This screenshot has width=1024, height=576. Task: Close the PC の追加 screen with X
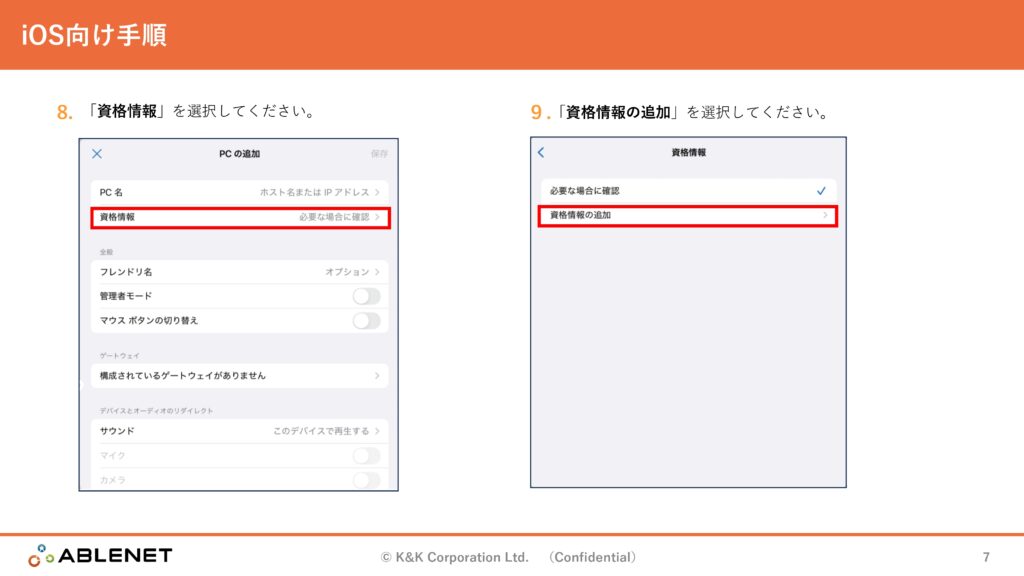click(97, 154)
